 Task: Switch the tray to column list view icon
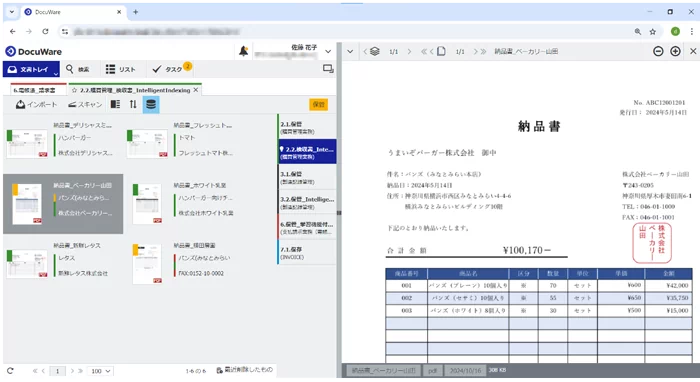115,104
